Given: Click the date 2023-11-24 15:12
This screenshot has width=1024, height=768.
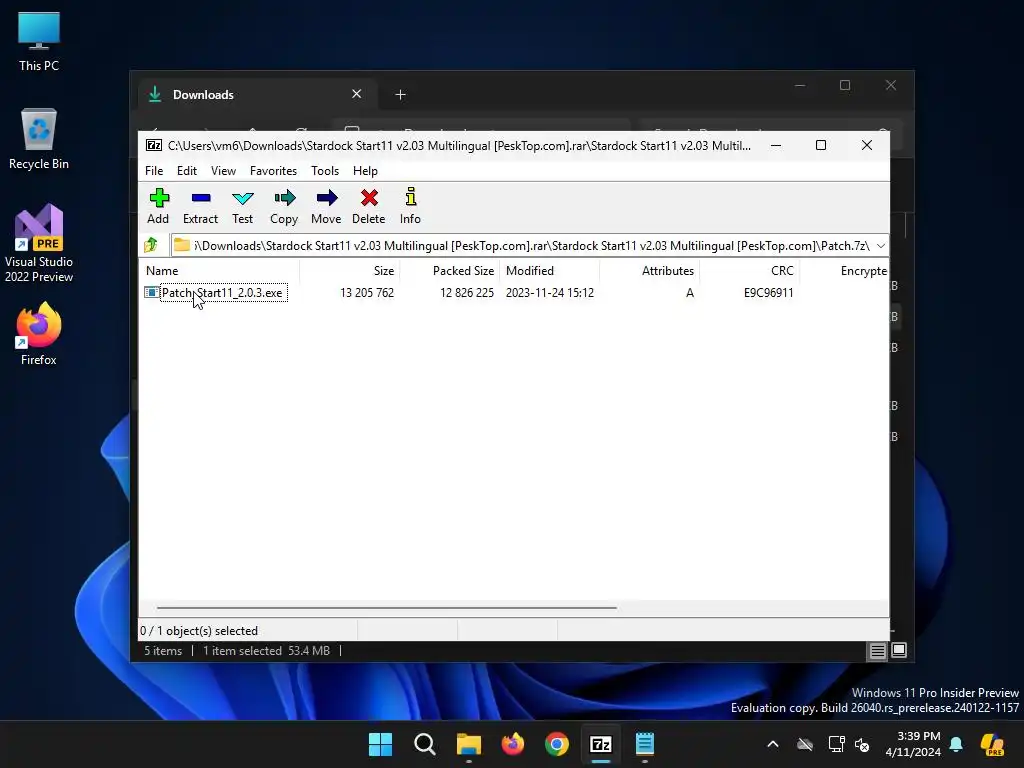Looking at the screenshot, I should click(550, 293).
